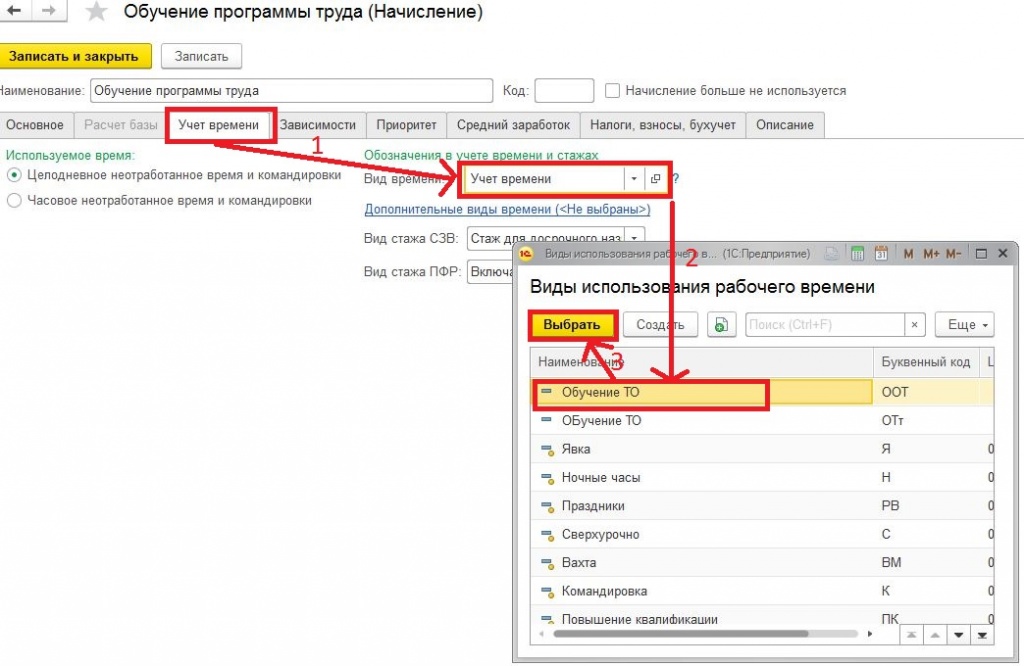The width and height of the screenshot is (1024, 666).
Task: Click the Записать и закрыть button
Action: coord(74,56)
